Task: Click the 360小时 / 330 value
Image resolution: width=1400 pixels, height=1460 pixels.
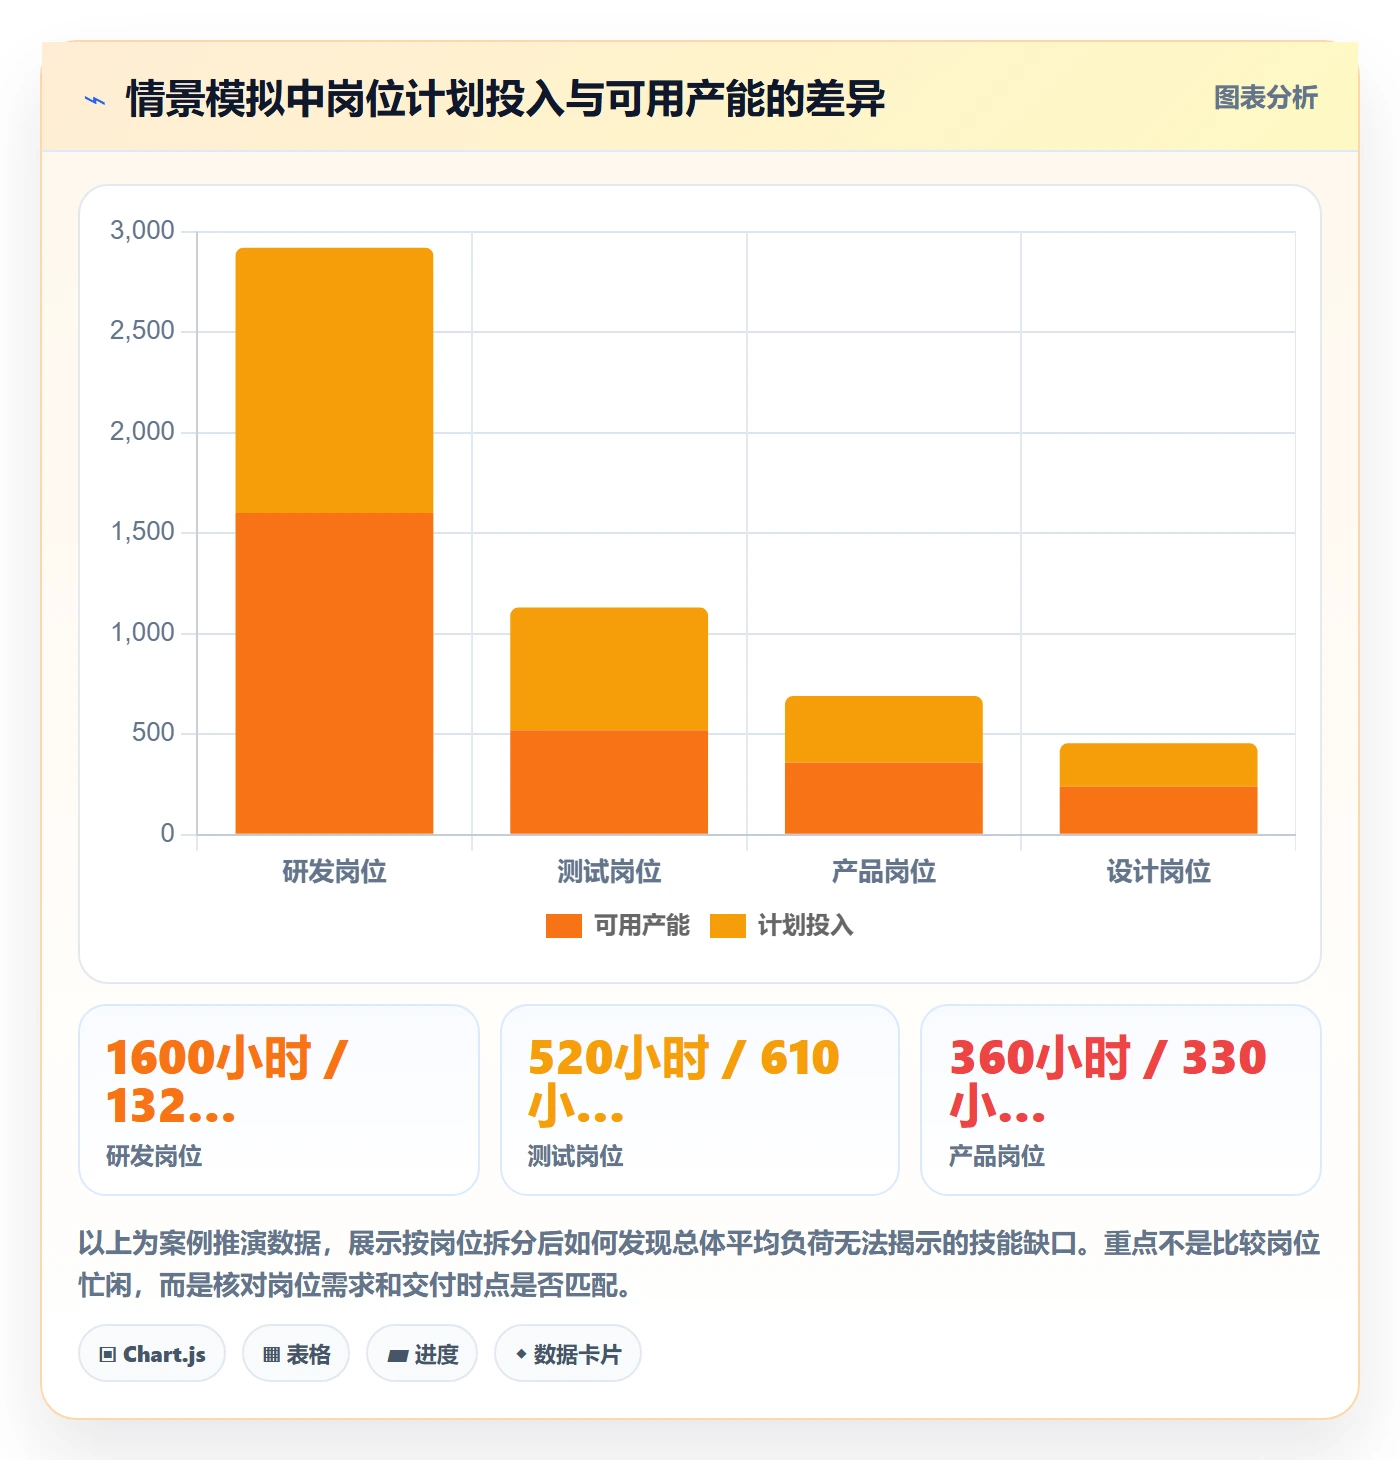Action: 1108,1082
